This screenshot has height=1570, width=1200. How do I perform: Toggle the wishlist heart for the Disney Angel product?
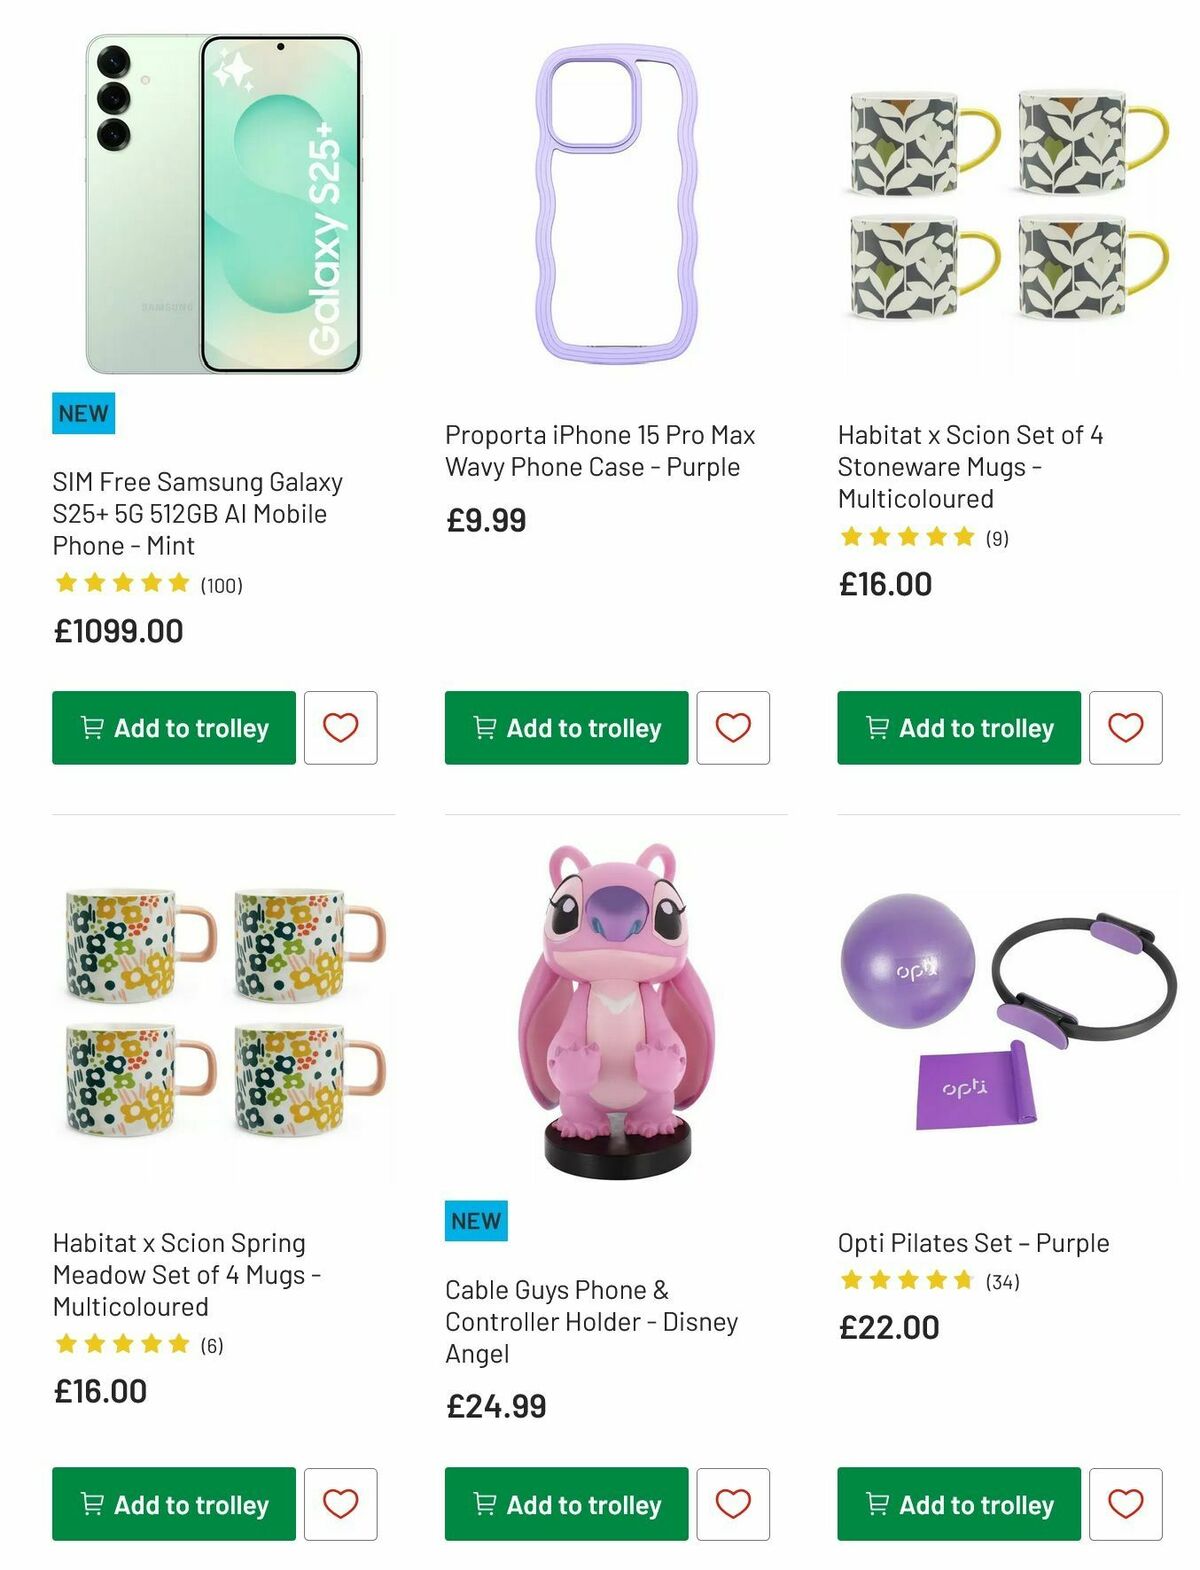(733, 1503)
